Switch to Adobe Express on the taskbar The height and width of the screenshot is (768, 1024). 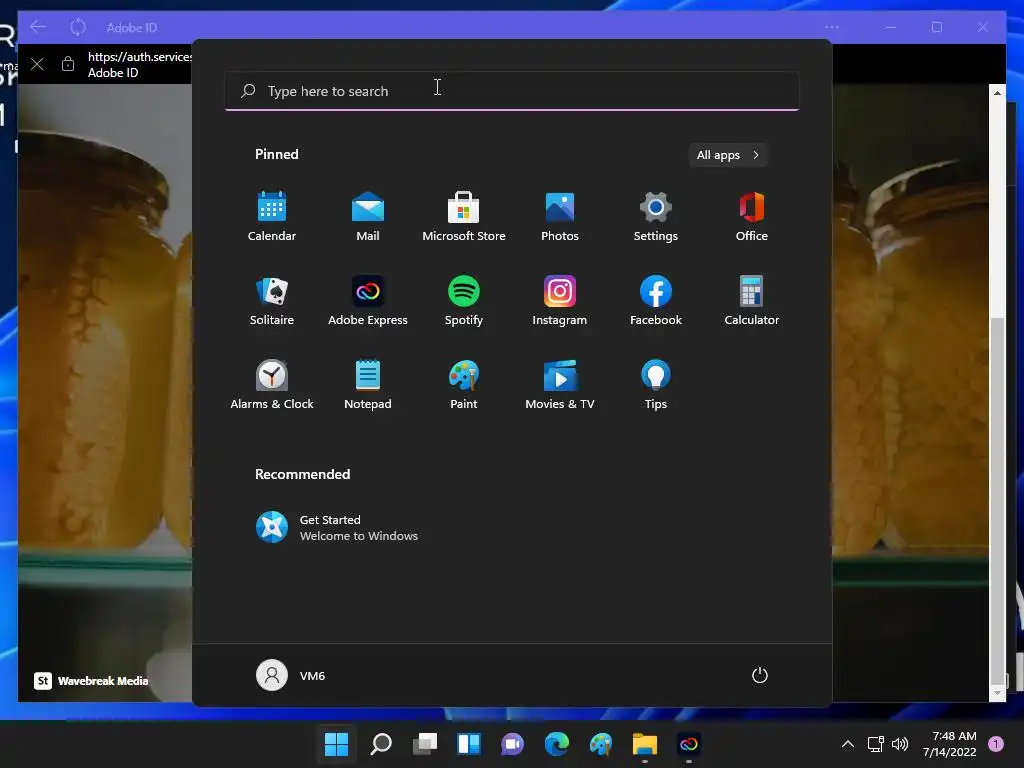coord(689,744)
